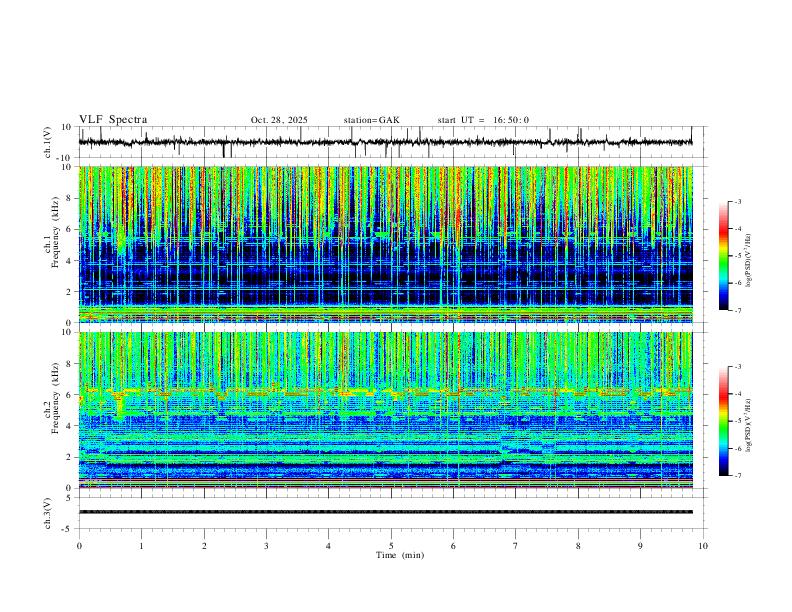
Task: Click the "start UT = 16:50:0" text
Action: coord(483,120)
